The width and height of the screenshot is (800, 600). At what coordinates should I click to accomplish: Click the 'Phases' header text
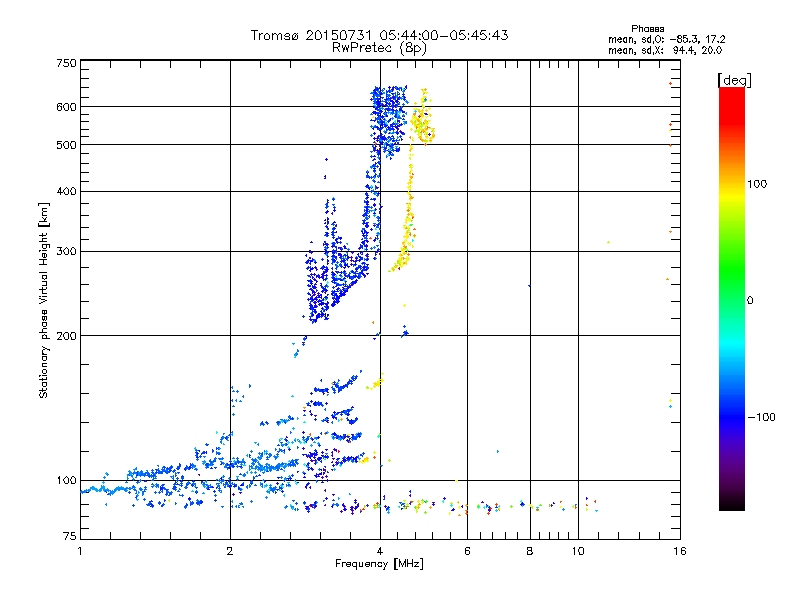click(x=647, y=29)
